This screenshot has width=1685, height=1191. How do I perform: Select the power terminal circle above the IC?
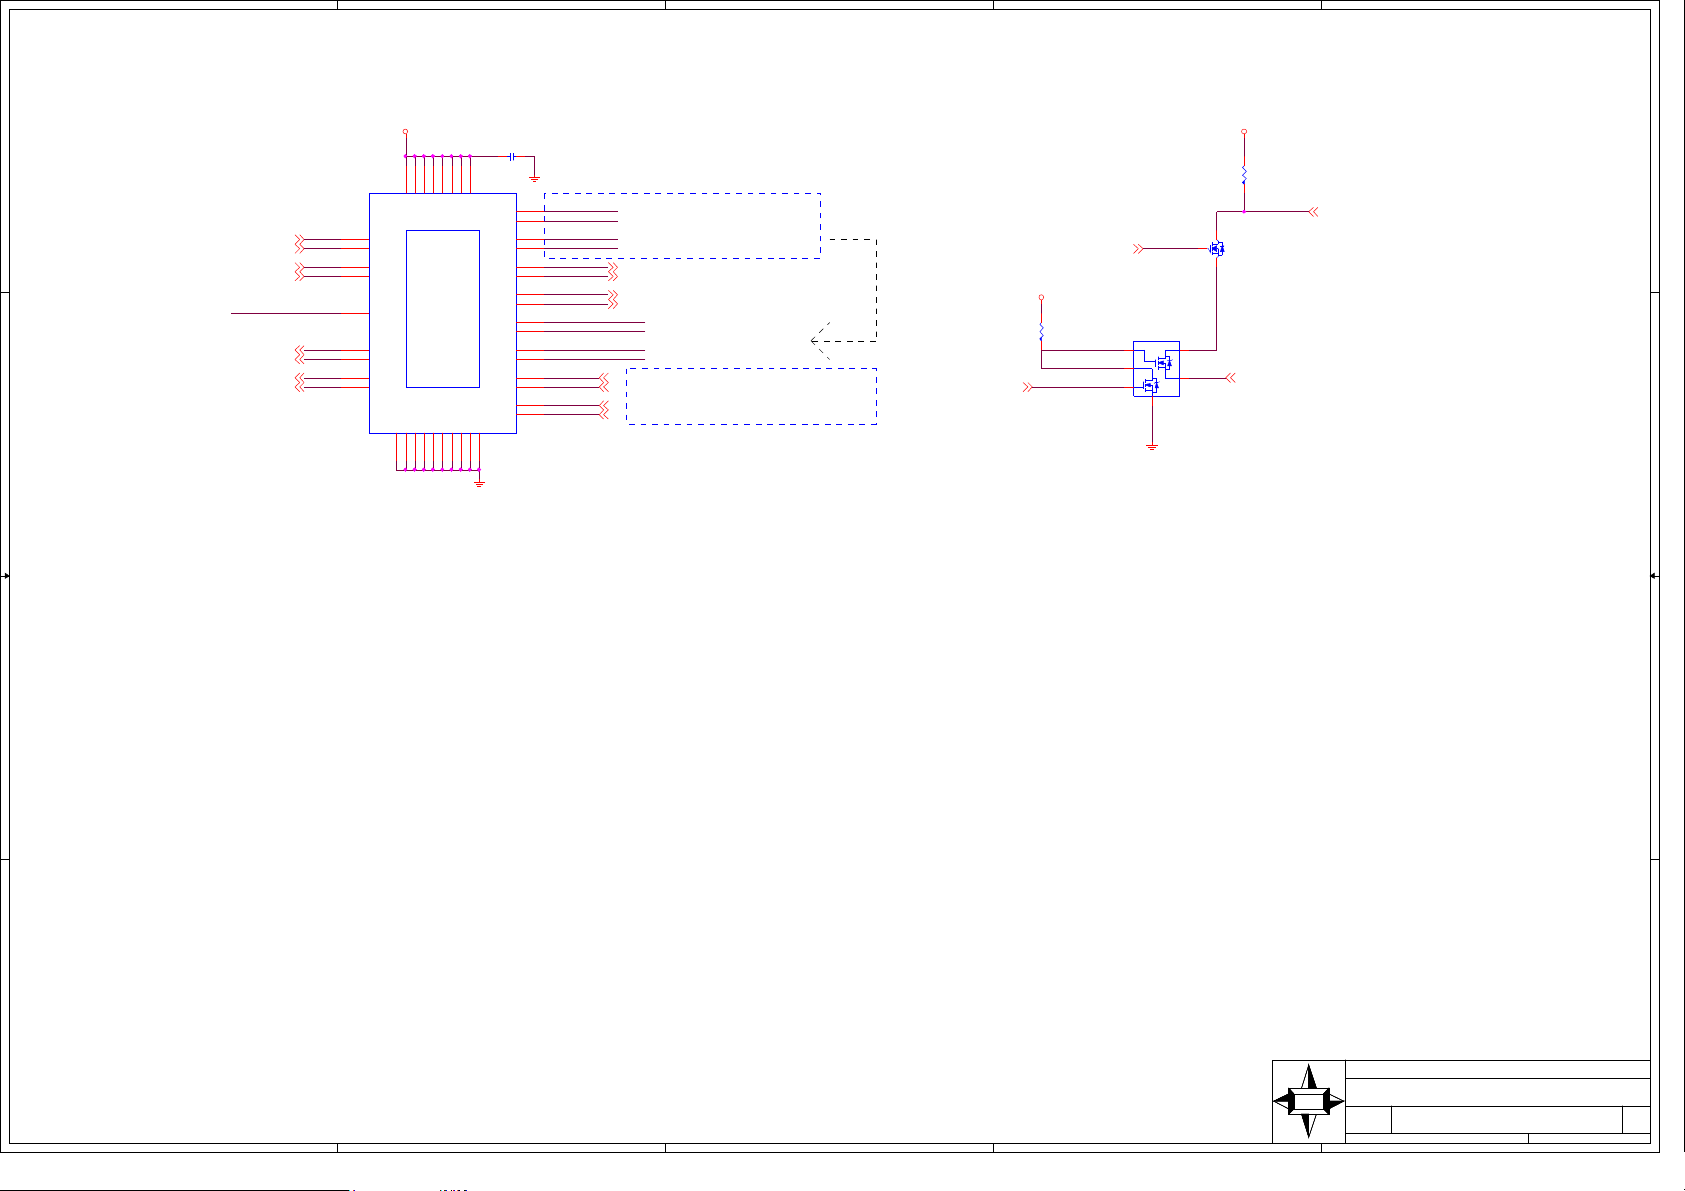tap(405, 131)
